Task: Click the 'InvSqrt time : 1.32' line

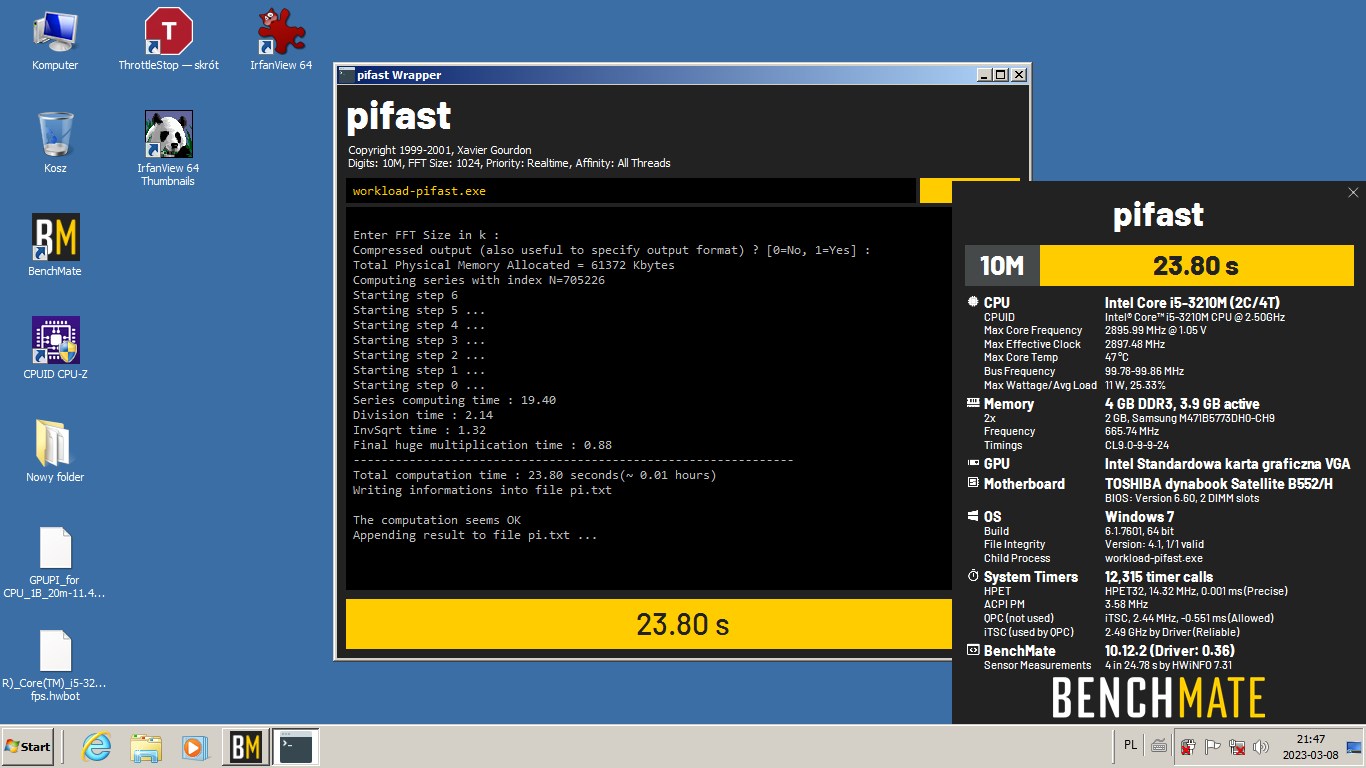Action: [419, 430]
